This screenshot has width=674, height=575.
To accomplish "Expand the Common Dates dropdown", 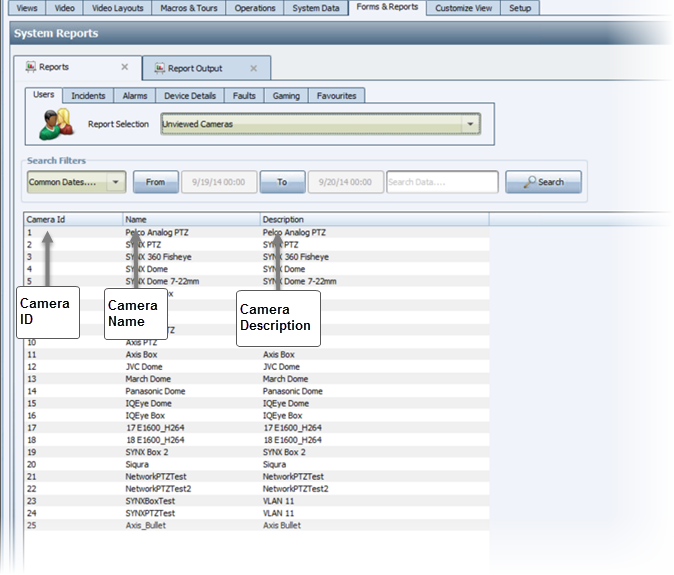I will (x=115, y=182).
